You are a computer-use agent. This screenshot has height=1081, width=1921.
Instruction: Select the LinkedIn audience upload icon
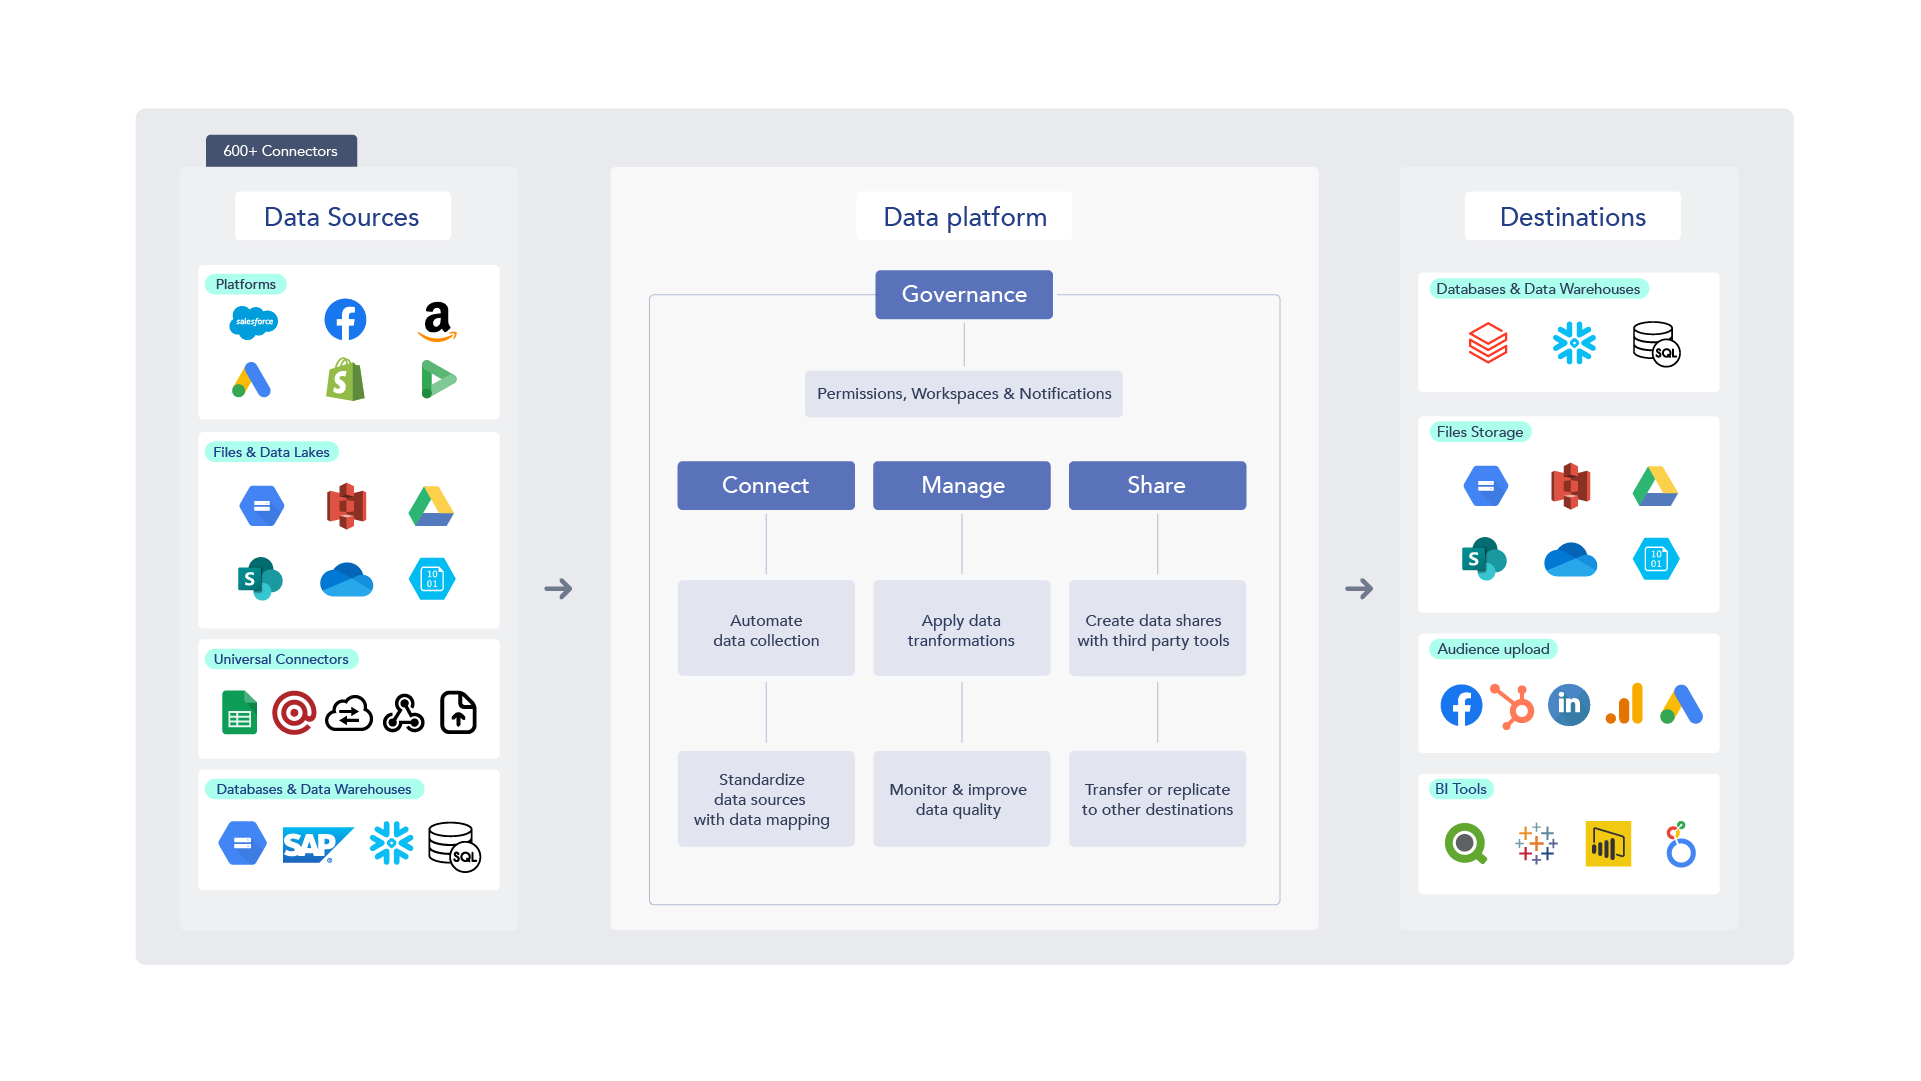(1569, 705)
